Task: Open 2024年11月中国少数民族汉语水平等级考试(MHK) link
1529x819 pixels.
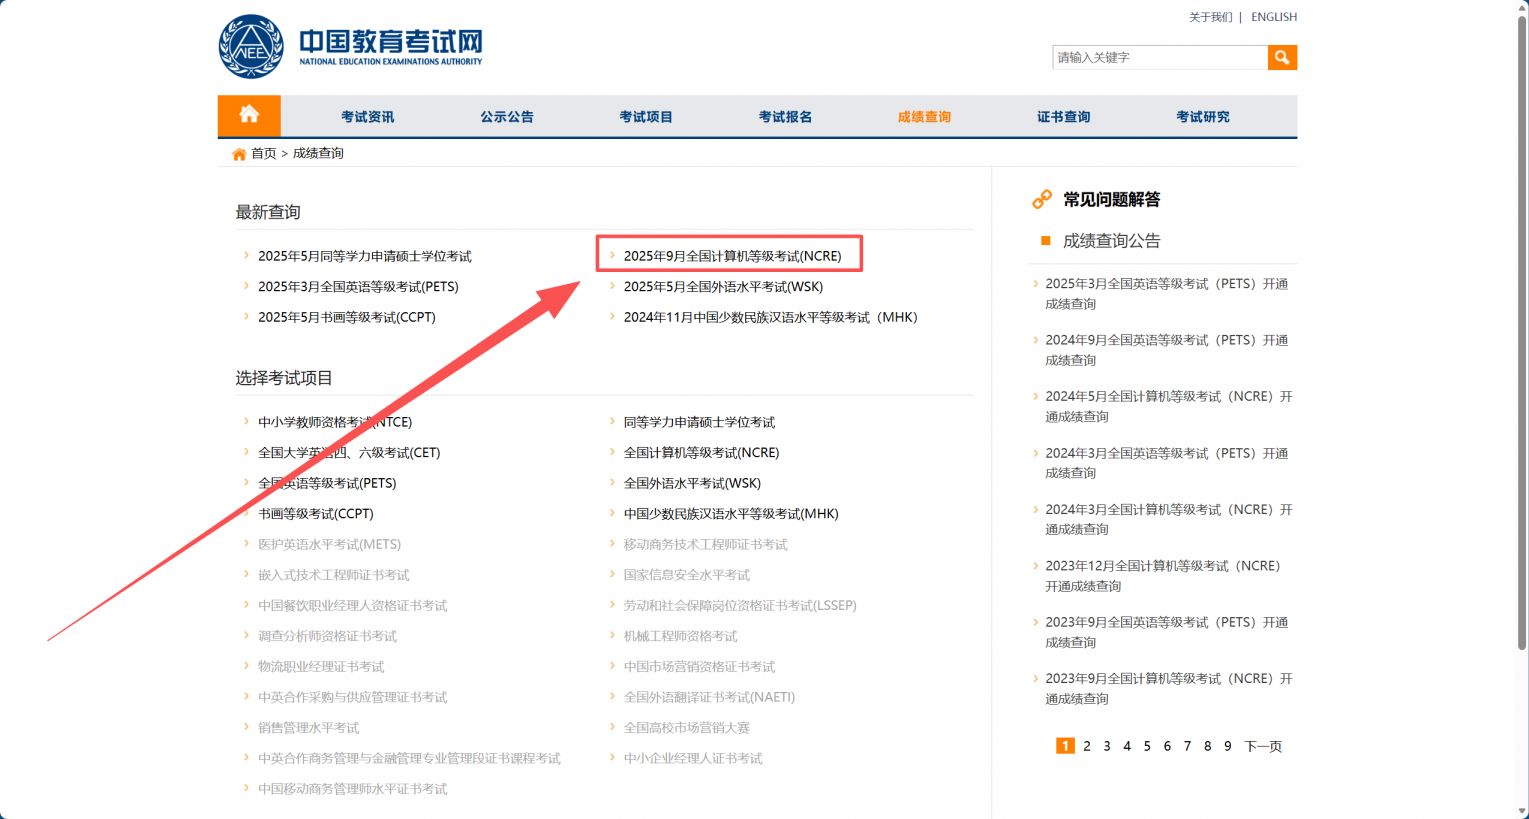Action: (770, 317)
